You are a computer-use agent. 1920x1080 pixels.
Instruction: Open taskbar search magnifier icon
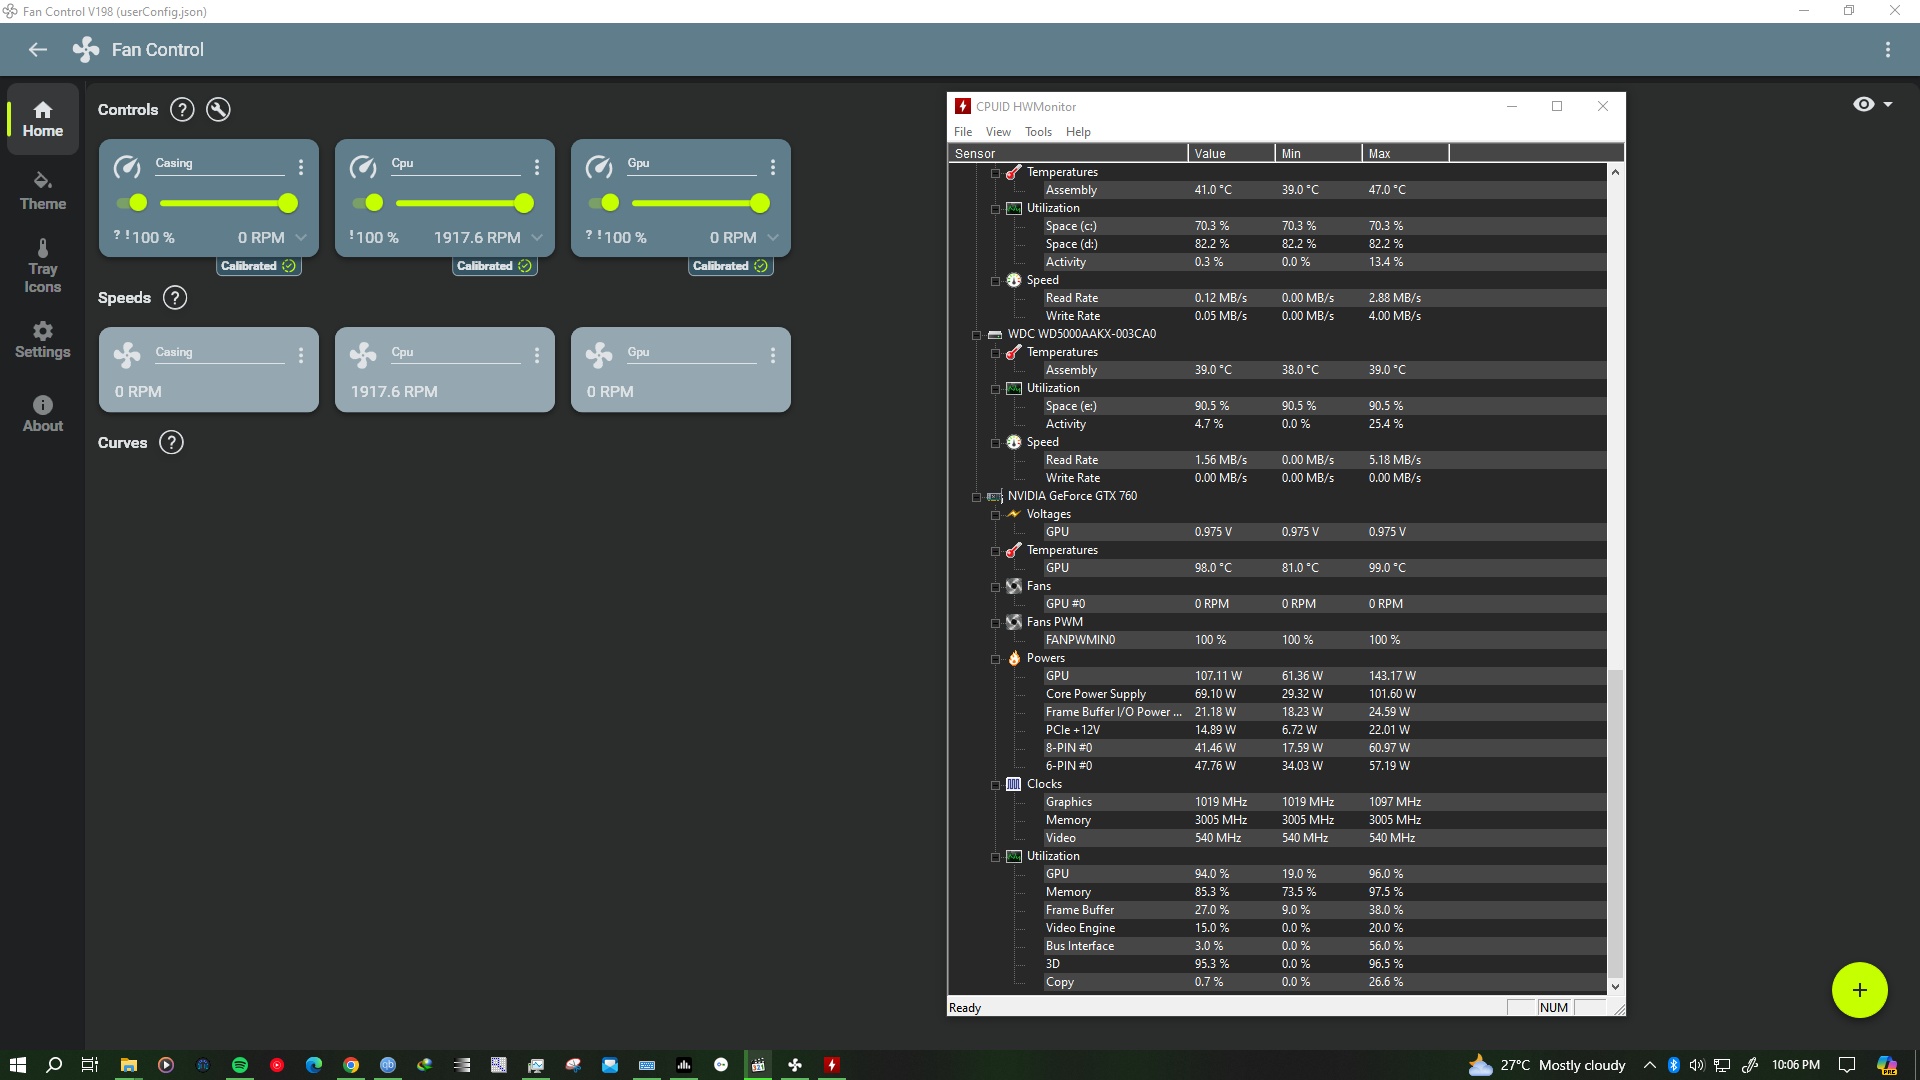(54, 1065)
